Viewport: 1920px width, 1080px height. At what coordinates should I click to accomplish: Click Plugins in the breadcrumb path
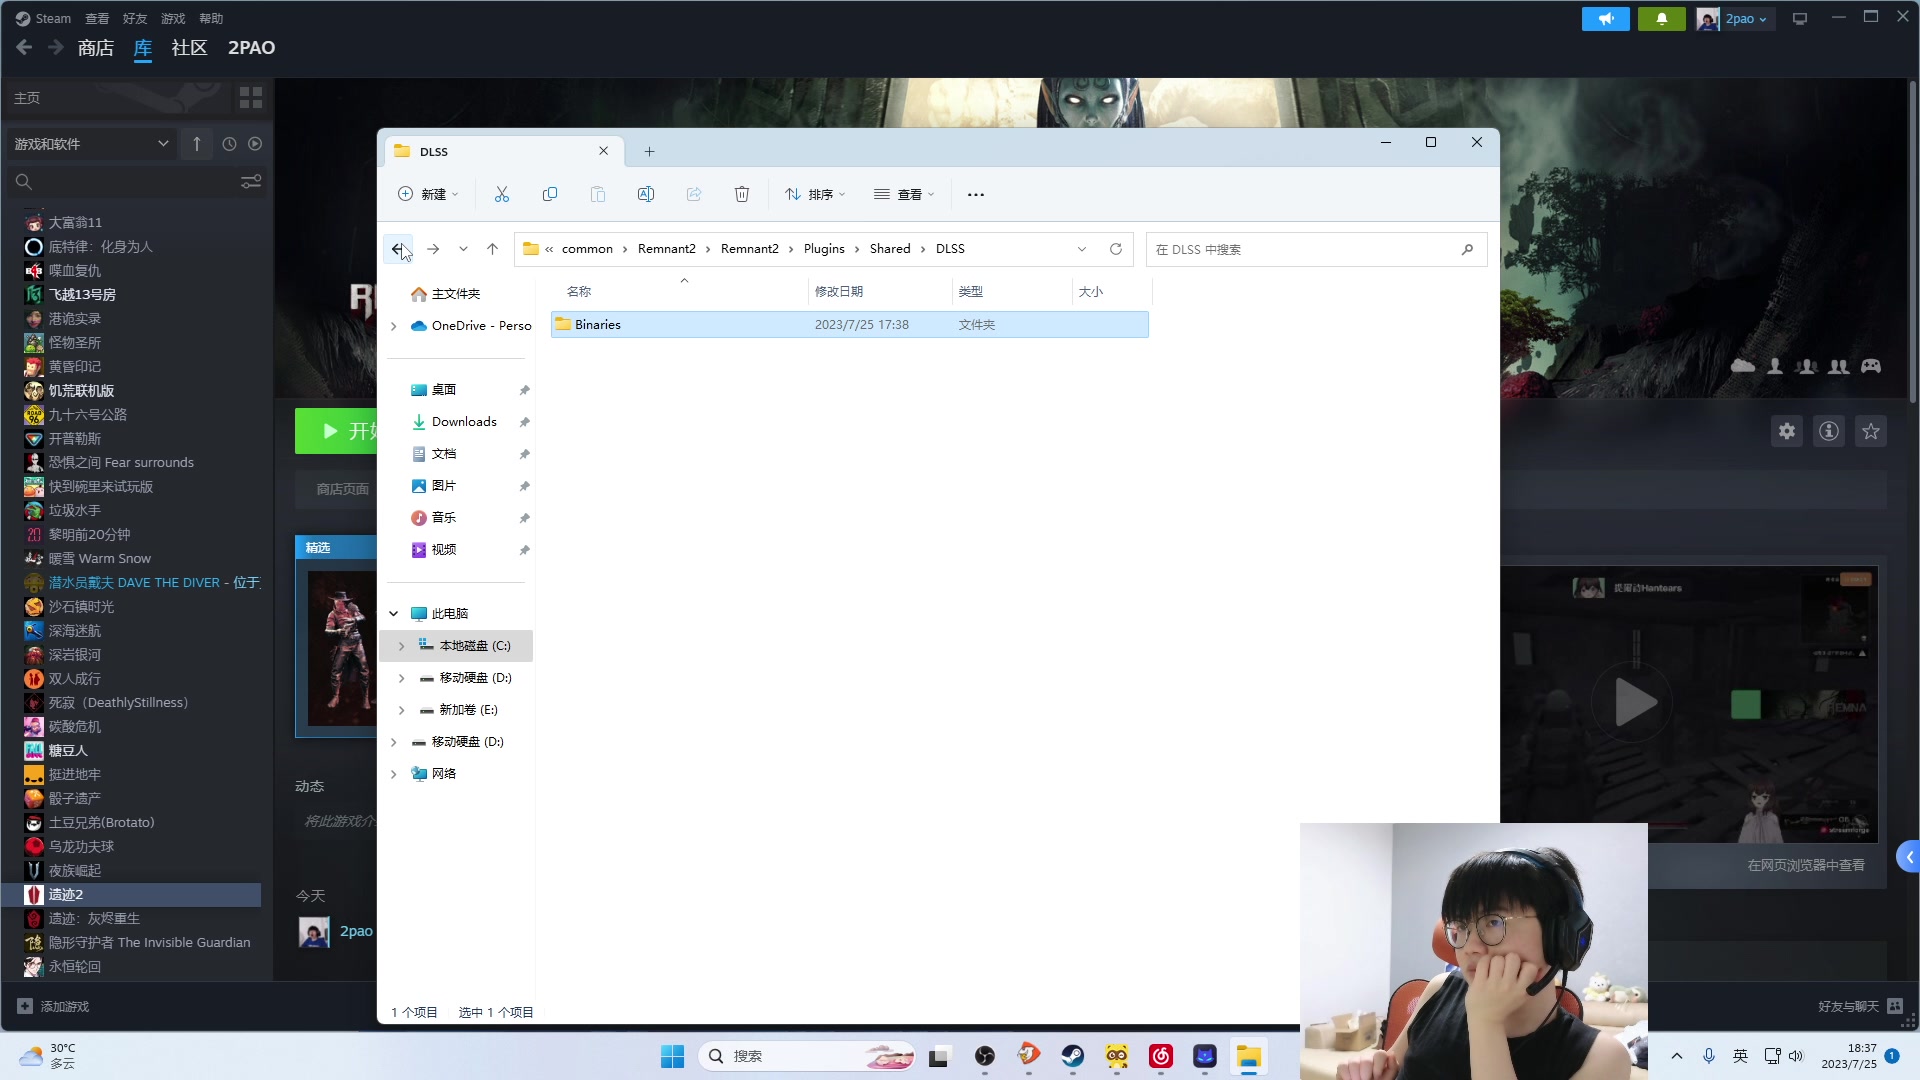[824, 249]
